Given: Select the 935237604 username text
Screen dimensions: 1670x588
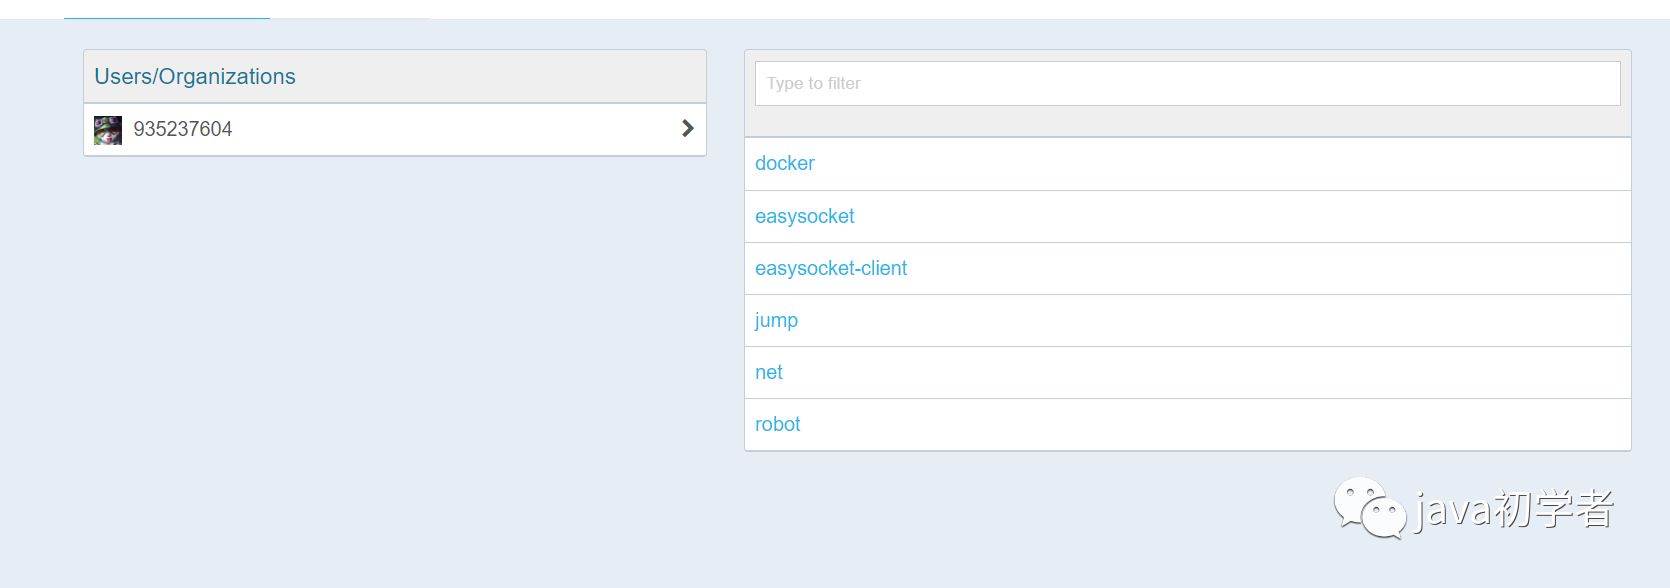Looking at the screenshot, I should click(183, 129).
